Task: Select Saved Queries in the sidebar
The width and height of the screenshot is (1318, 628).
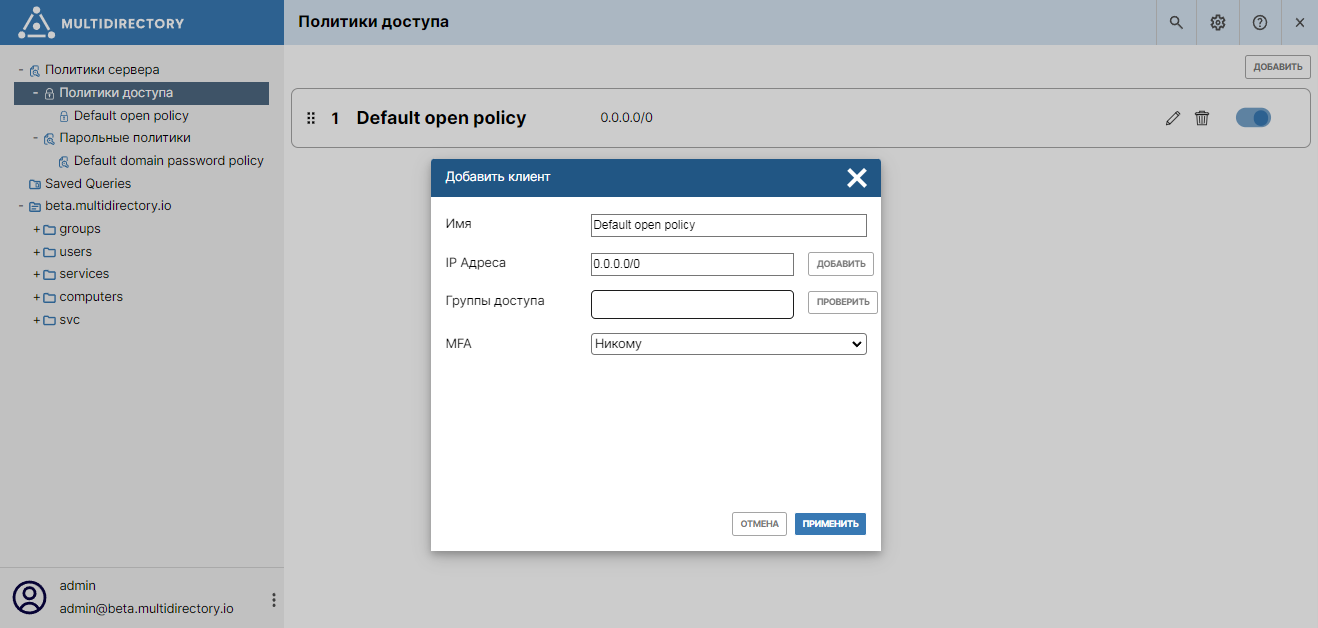Action: click(x=87, y=184)
